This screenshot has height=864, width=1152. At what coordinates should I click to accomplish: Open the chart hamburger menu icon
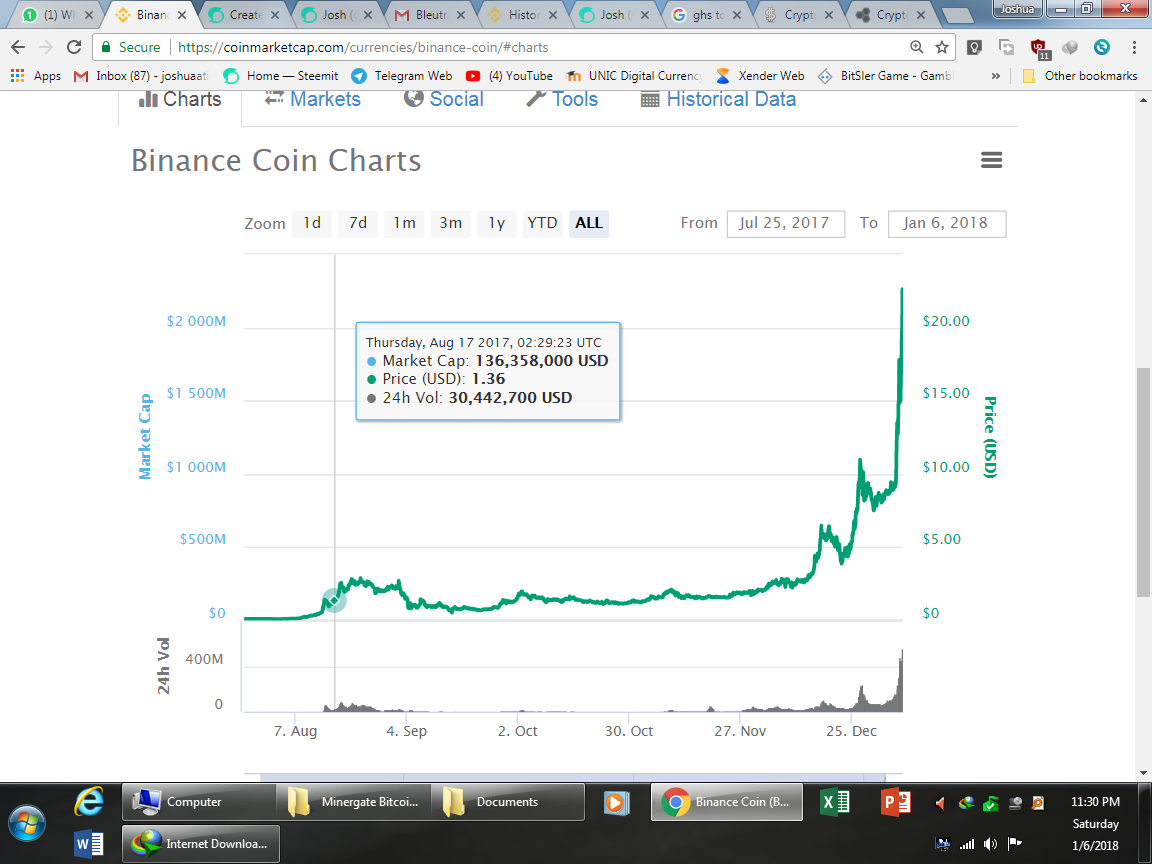(991, 160)
